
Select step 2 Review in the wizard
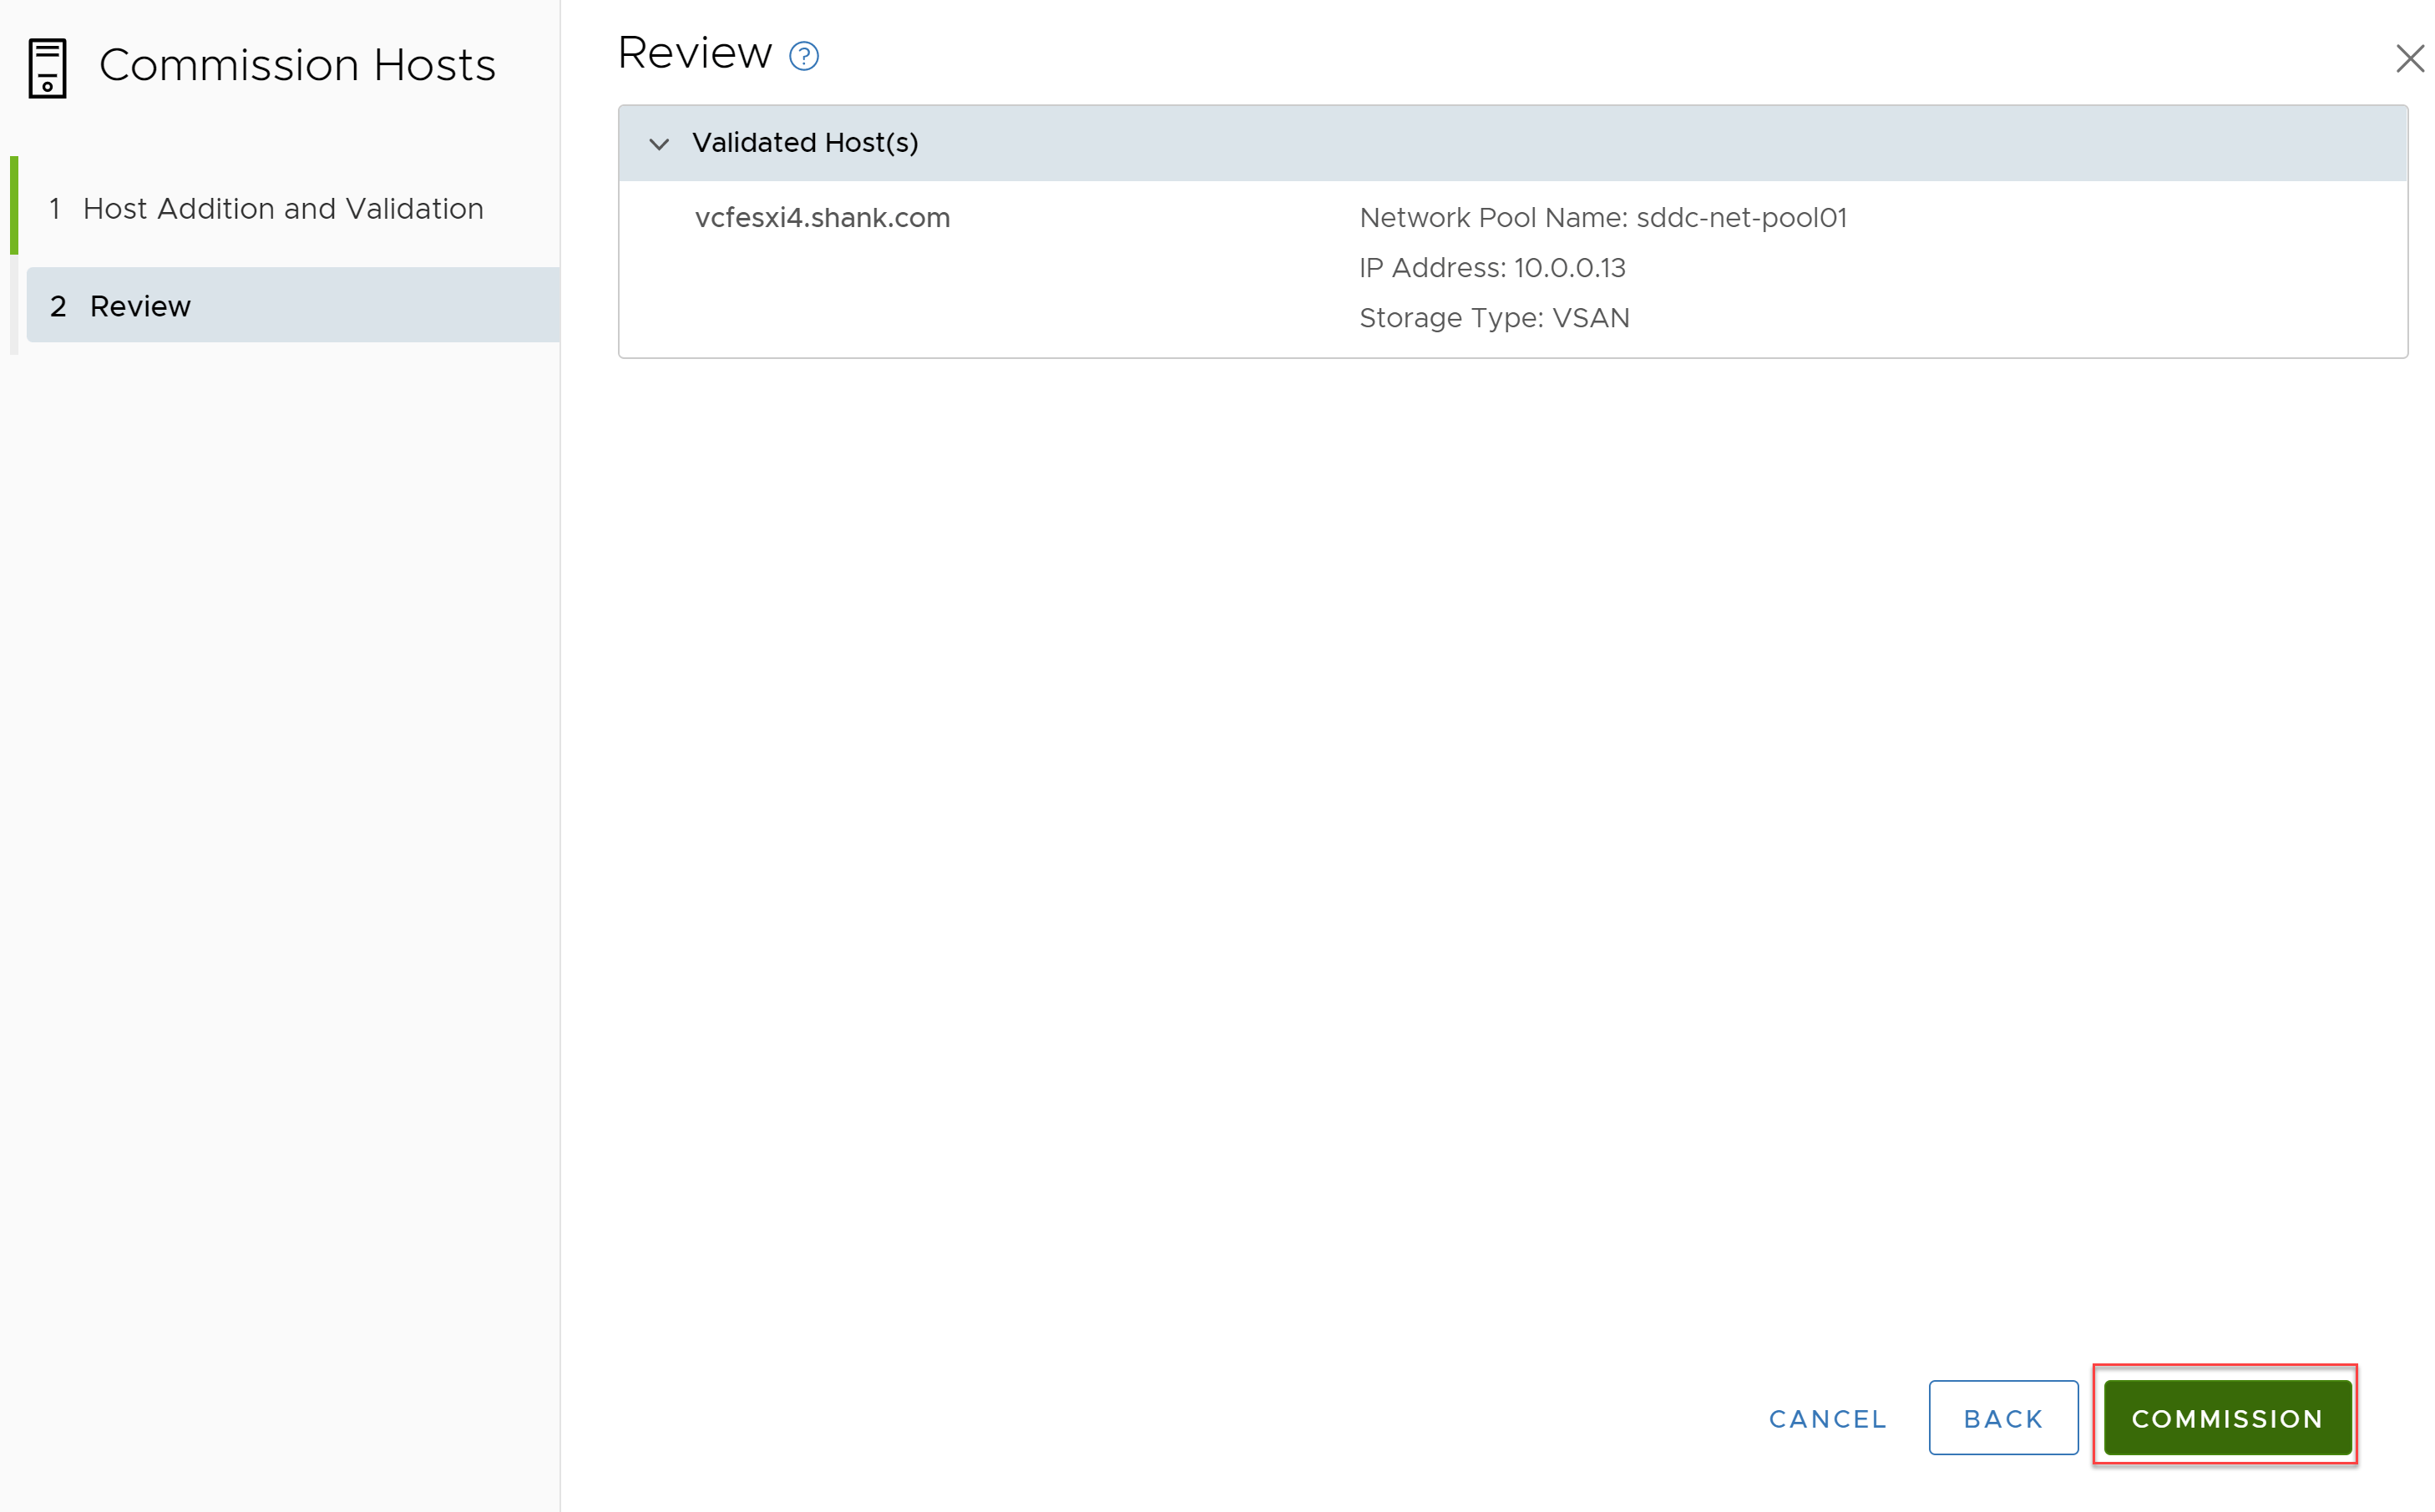point(293,305)
